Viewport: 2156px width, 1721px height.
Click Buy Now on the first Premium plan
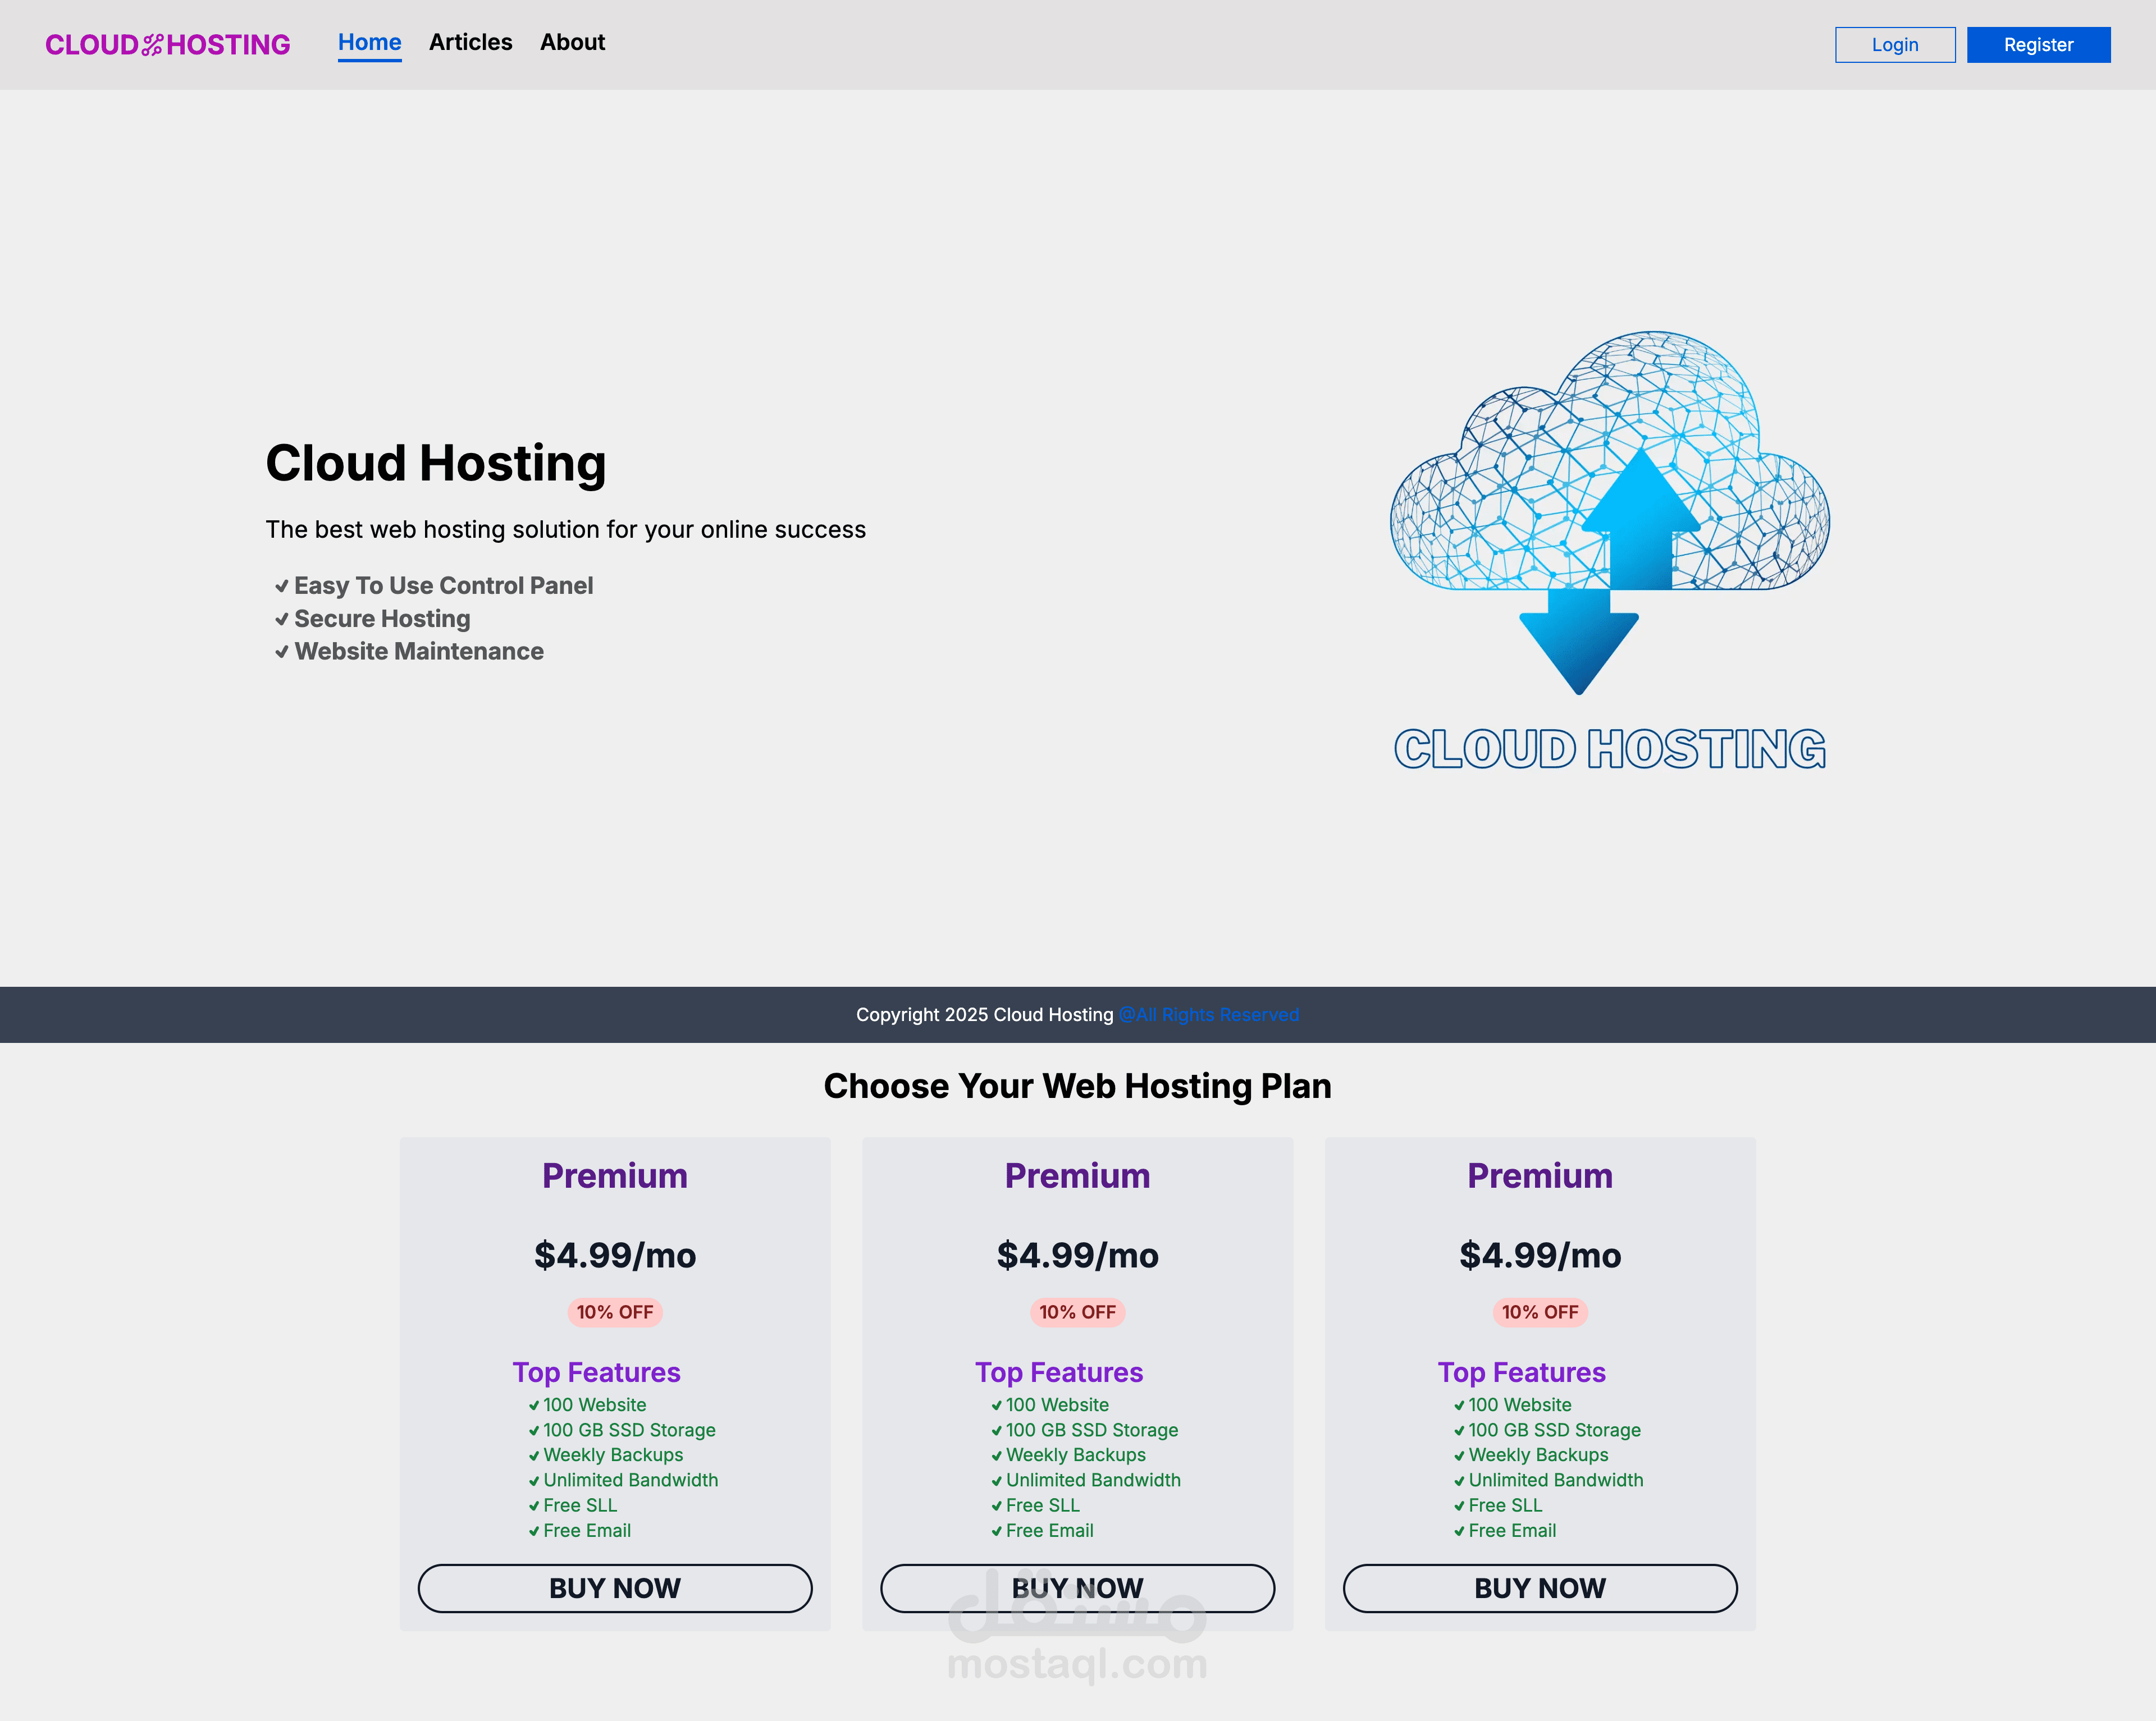coord(615,1588)
